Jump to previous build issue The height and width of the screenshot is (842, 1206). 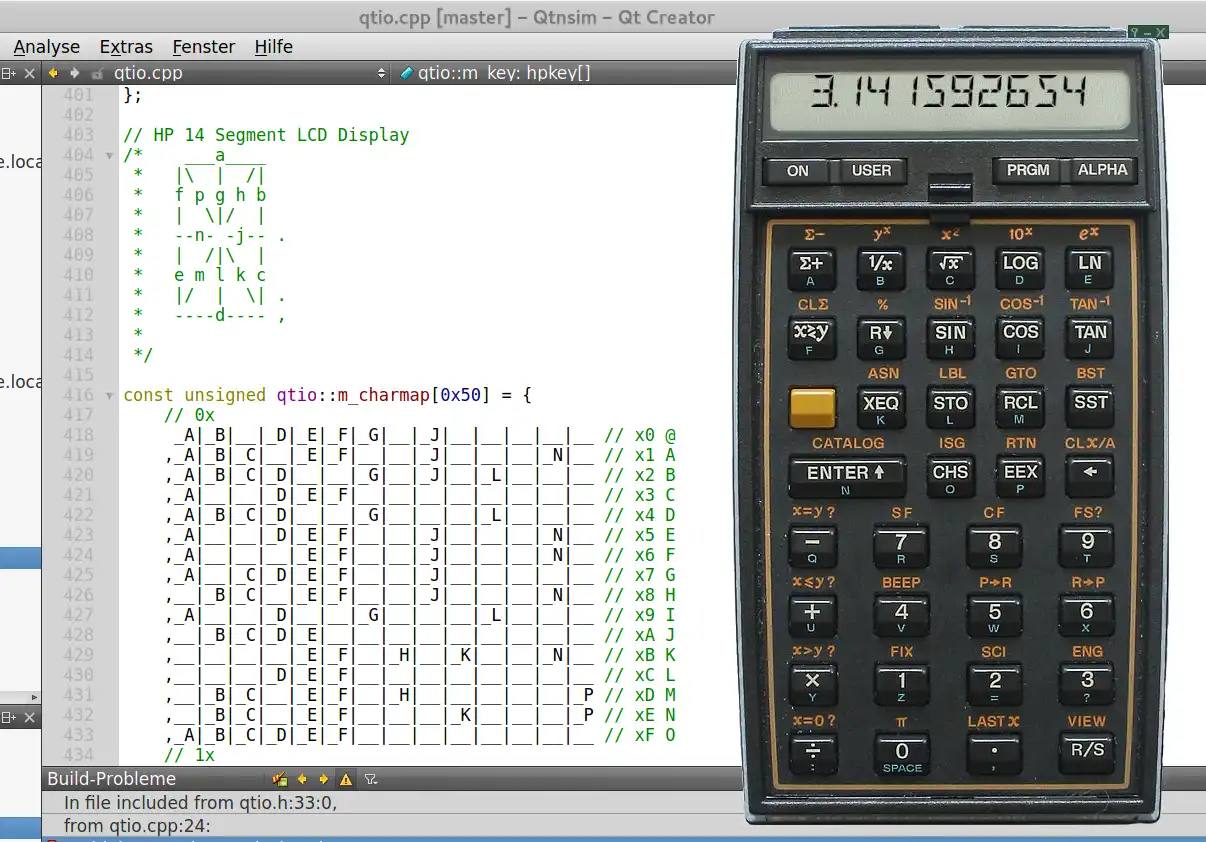tap(302, 779)
